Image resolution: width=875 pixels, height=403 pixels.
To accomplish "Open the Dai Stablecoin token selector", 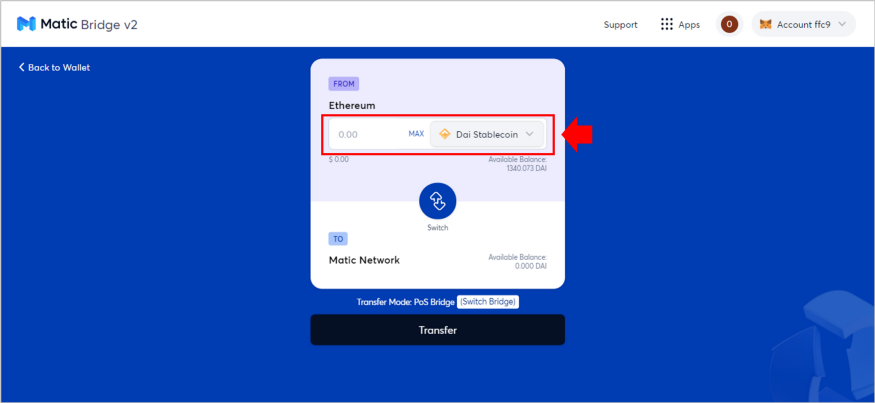I will 487,134.
